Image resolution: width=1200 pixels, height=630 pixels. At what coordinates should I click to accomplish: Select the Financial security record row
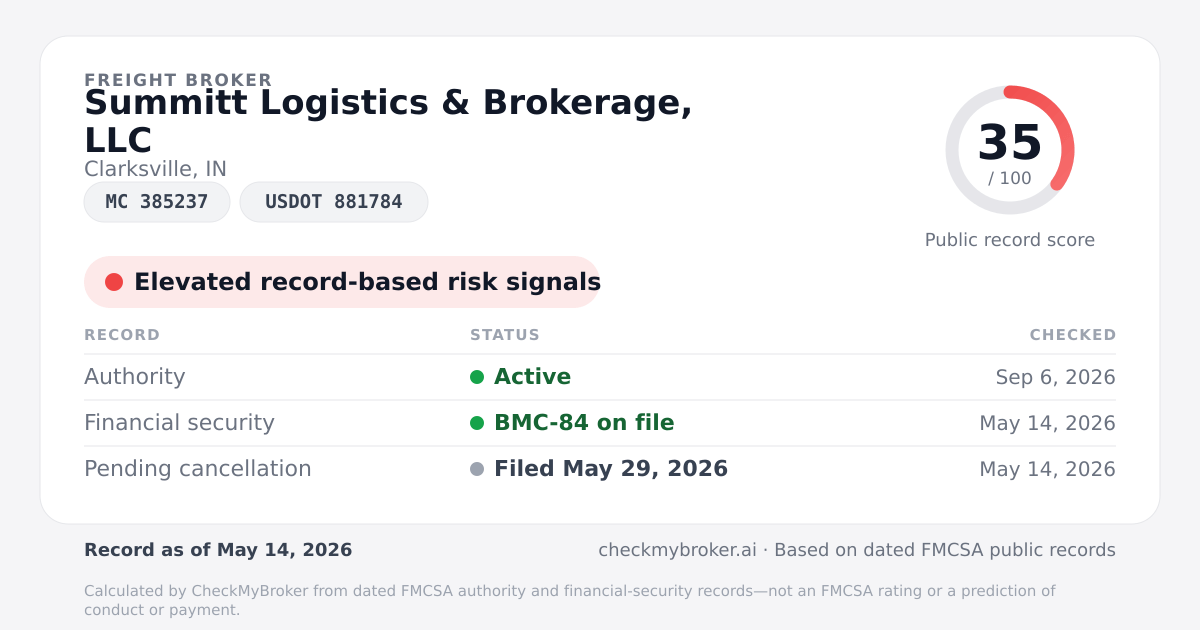click(600, 423)
